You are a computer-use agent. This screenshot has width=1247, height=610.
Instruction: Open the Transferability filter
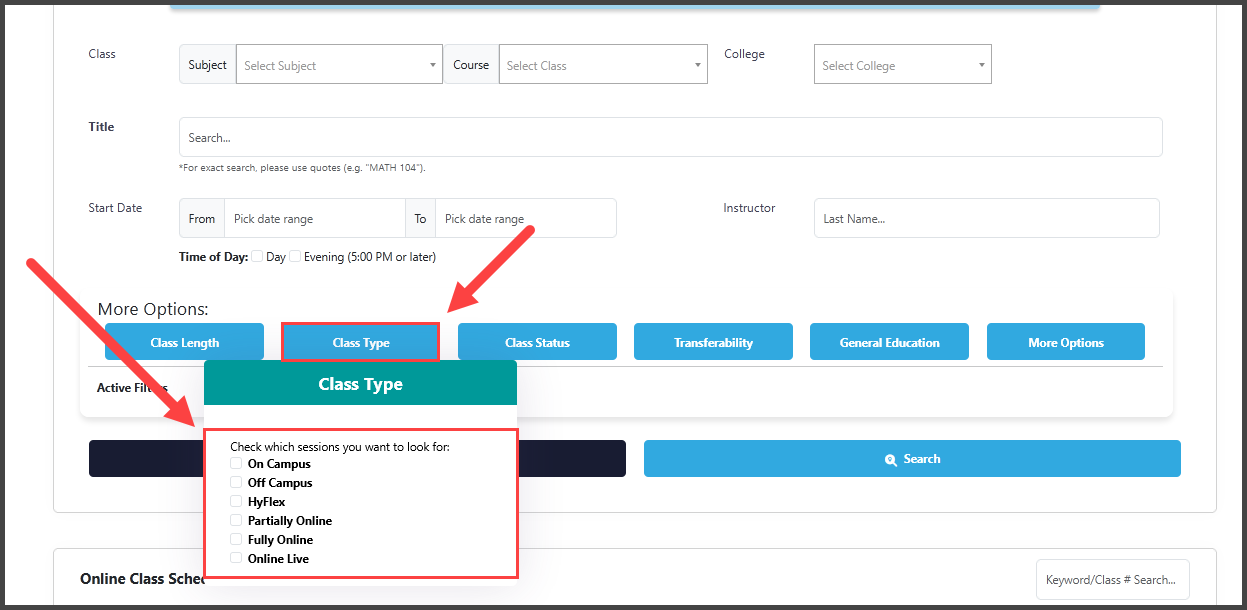(x=713, y=341)
